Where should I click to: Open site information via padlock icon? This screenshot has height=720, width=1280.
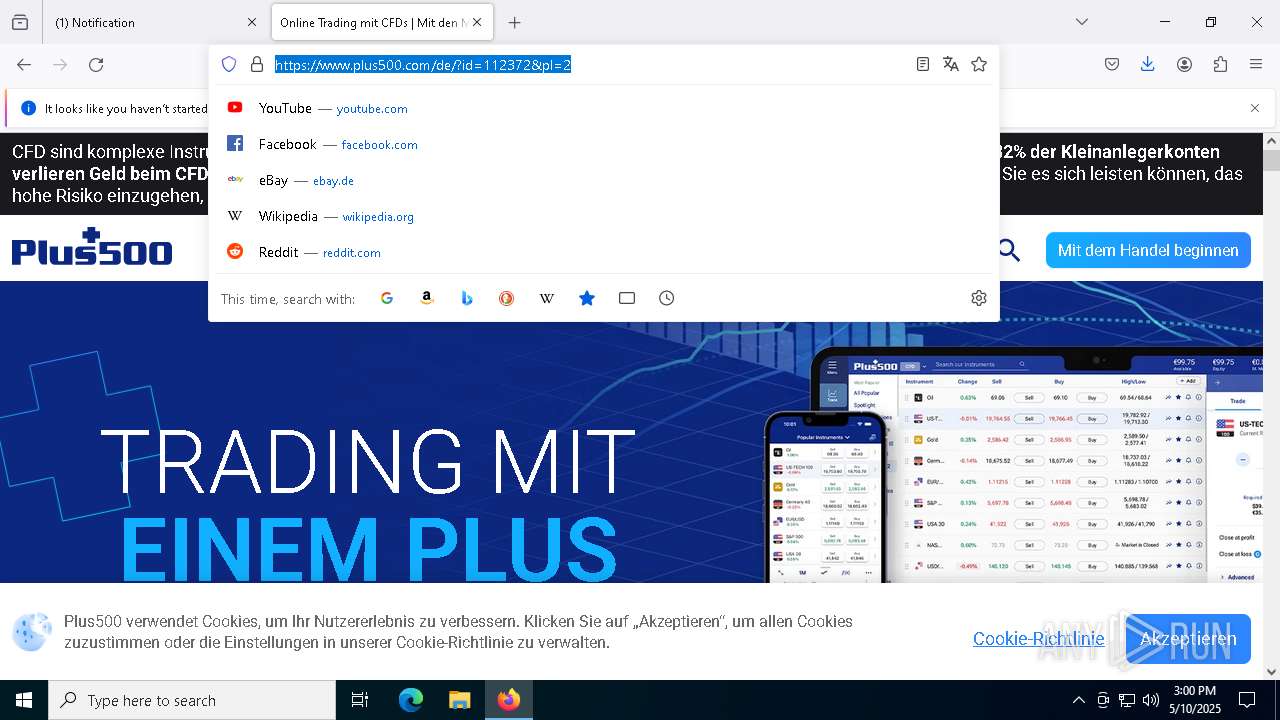click(257, 64)
